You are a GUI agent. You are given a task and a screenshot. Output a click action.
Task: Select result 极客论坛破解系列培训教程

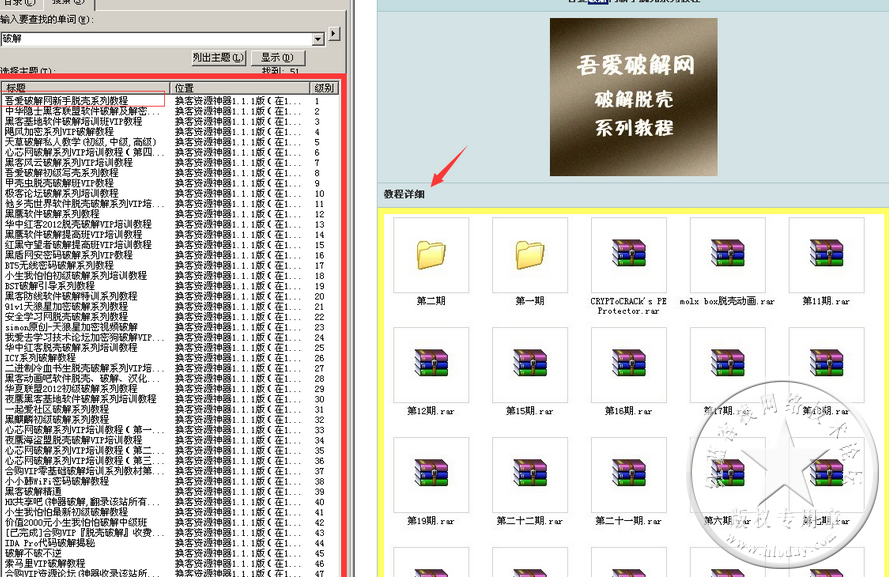click(x=62, y=193)
